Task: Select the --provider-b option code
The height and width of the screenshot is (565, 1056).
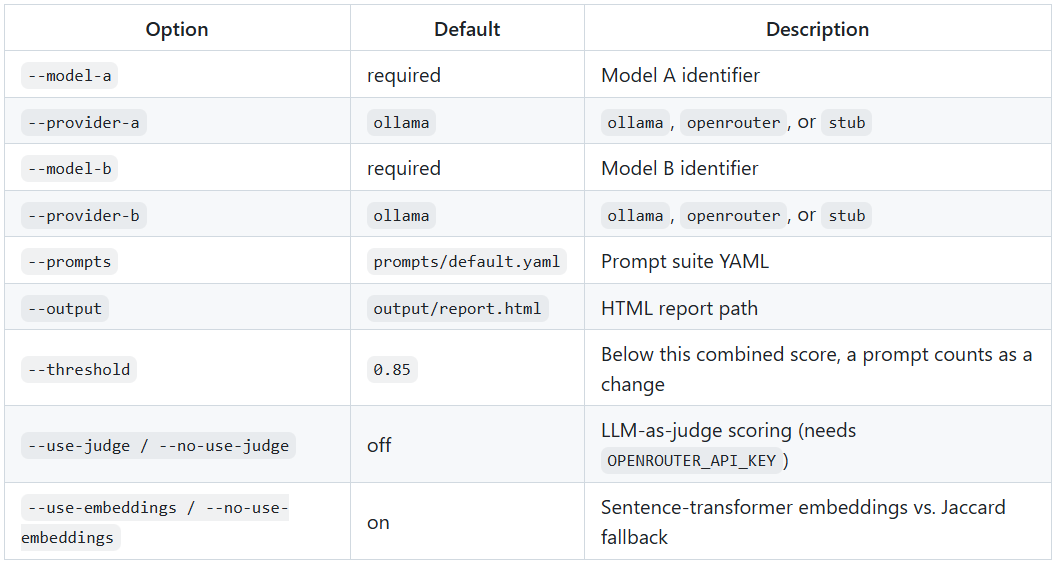Action: click(84, 215)
